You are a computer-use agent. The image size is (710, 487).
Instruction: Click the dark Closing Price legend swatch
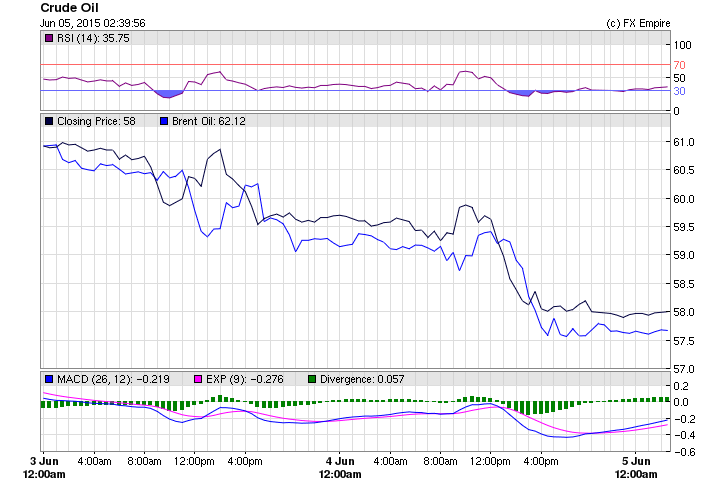point(50,121)
